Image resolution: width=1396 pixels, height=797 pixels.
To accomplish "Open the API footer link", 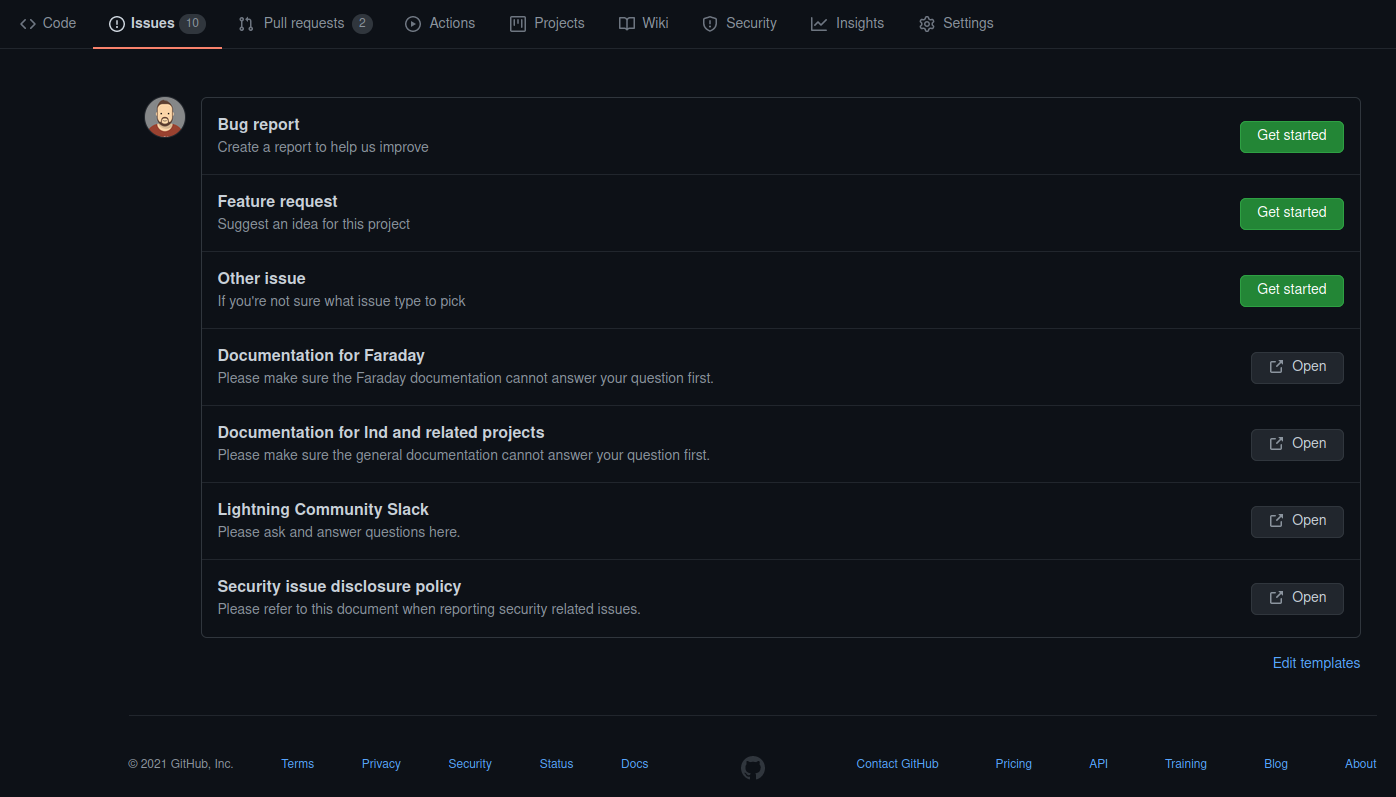I will pyautogui.click(x=1098, y=764).
